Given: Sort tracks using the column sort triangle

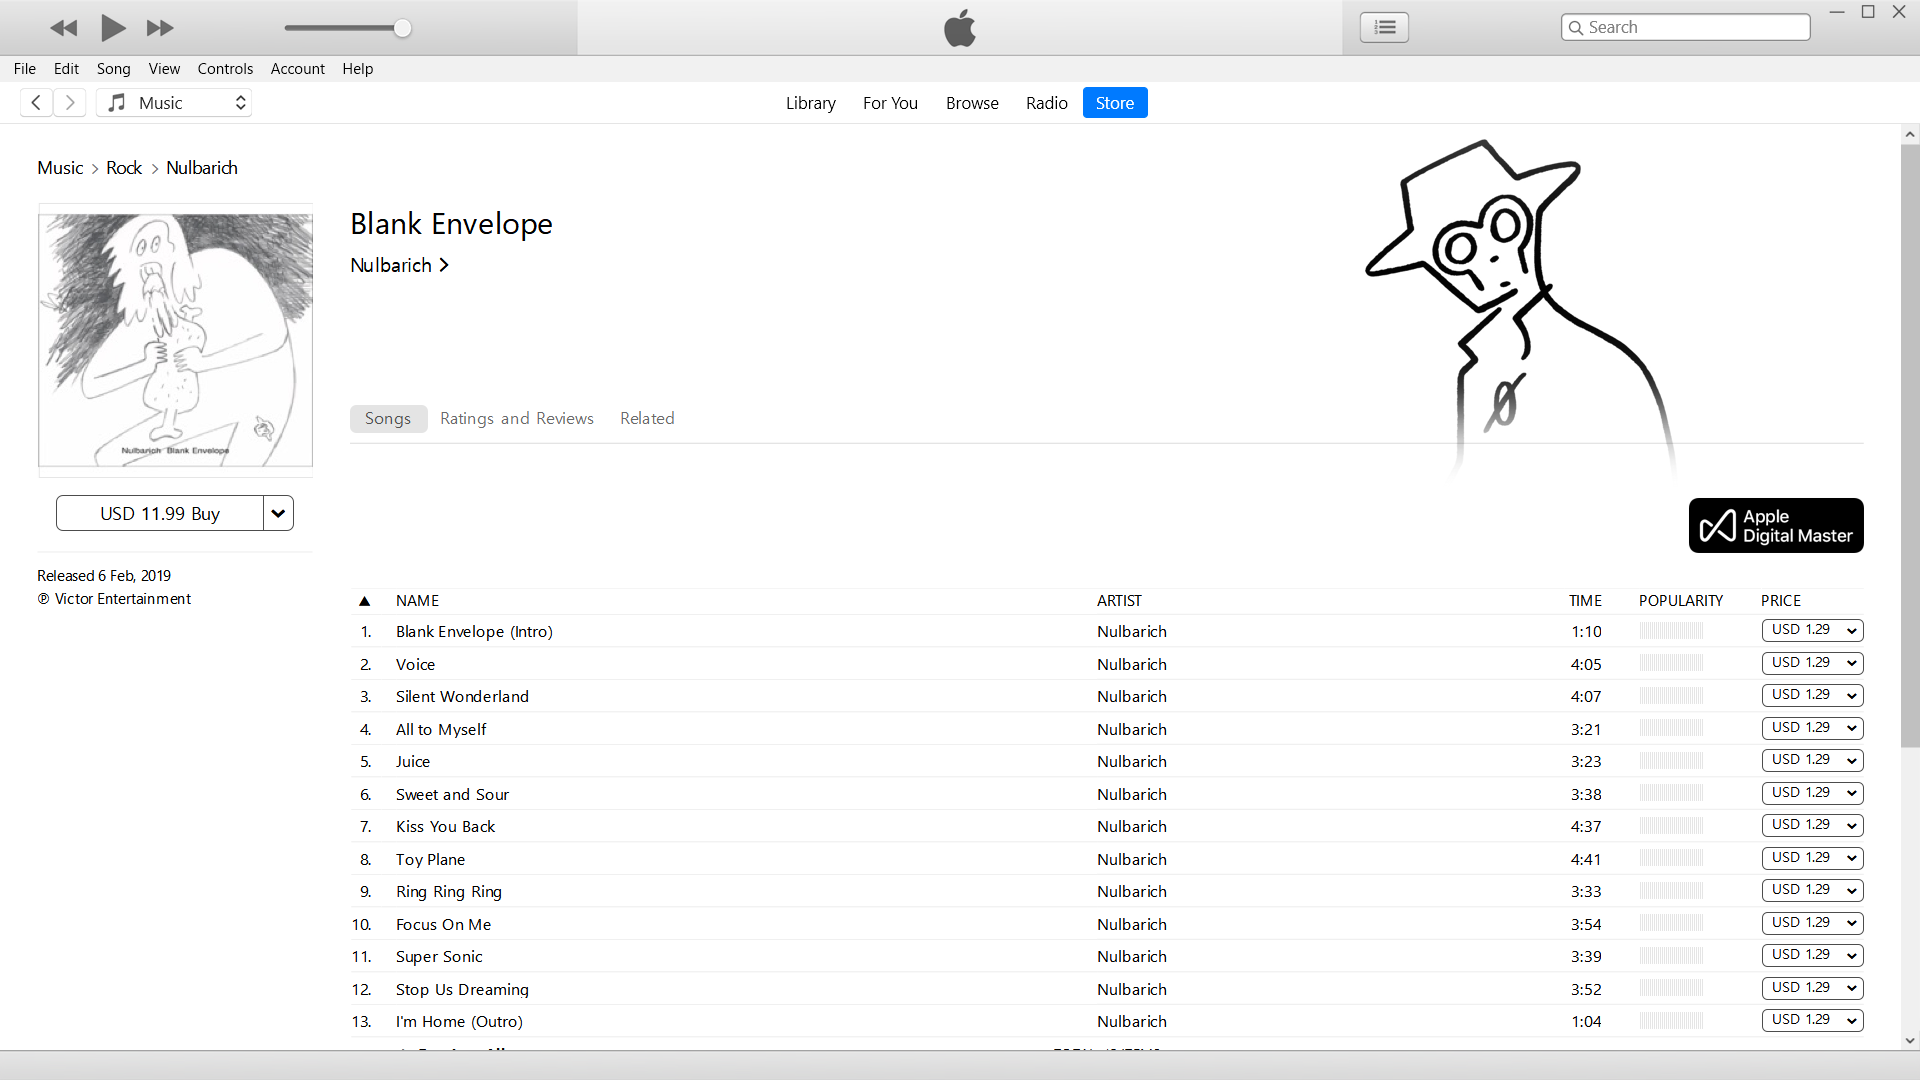Looking at the screenshot, I should [x=365, y=600].
